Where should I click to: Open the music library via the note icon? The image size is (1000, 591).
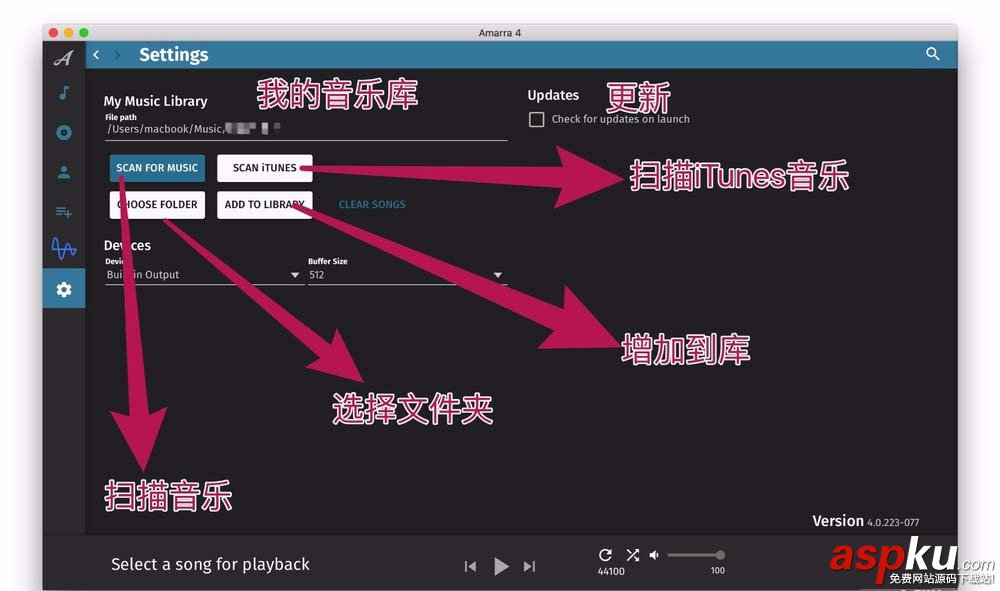click(63, 93)
